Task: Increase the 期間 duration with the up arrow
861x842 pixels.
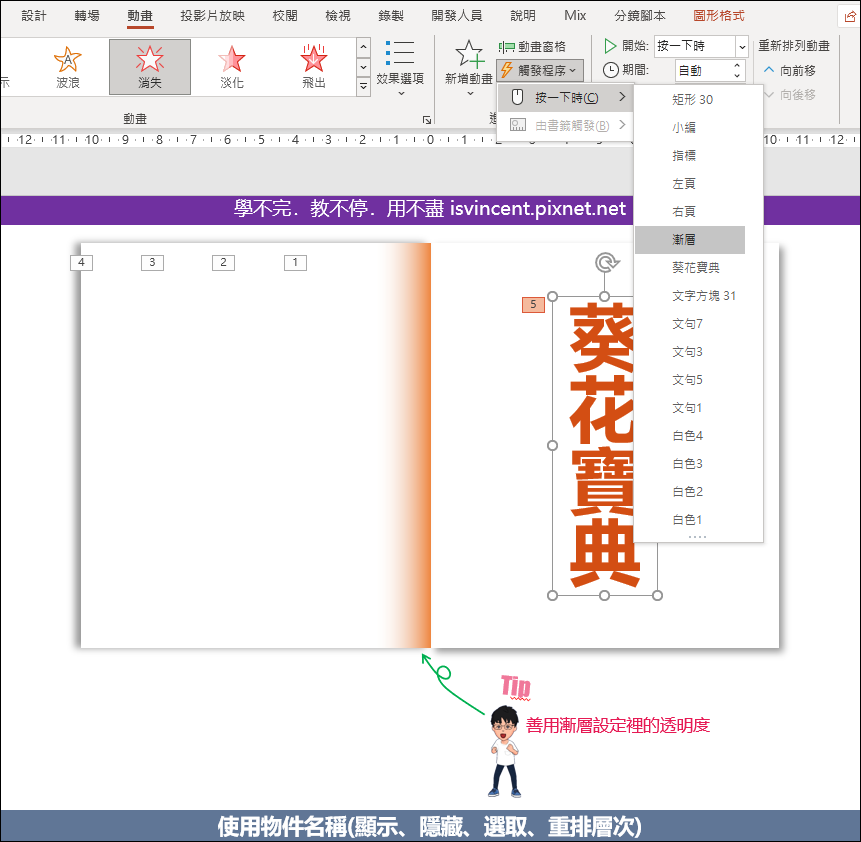Action: pyautogui.click(x=737, y=65)
